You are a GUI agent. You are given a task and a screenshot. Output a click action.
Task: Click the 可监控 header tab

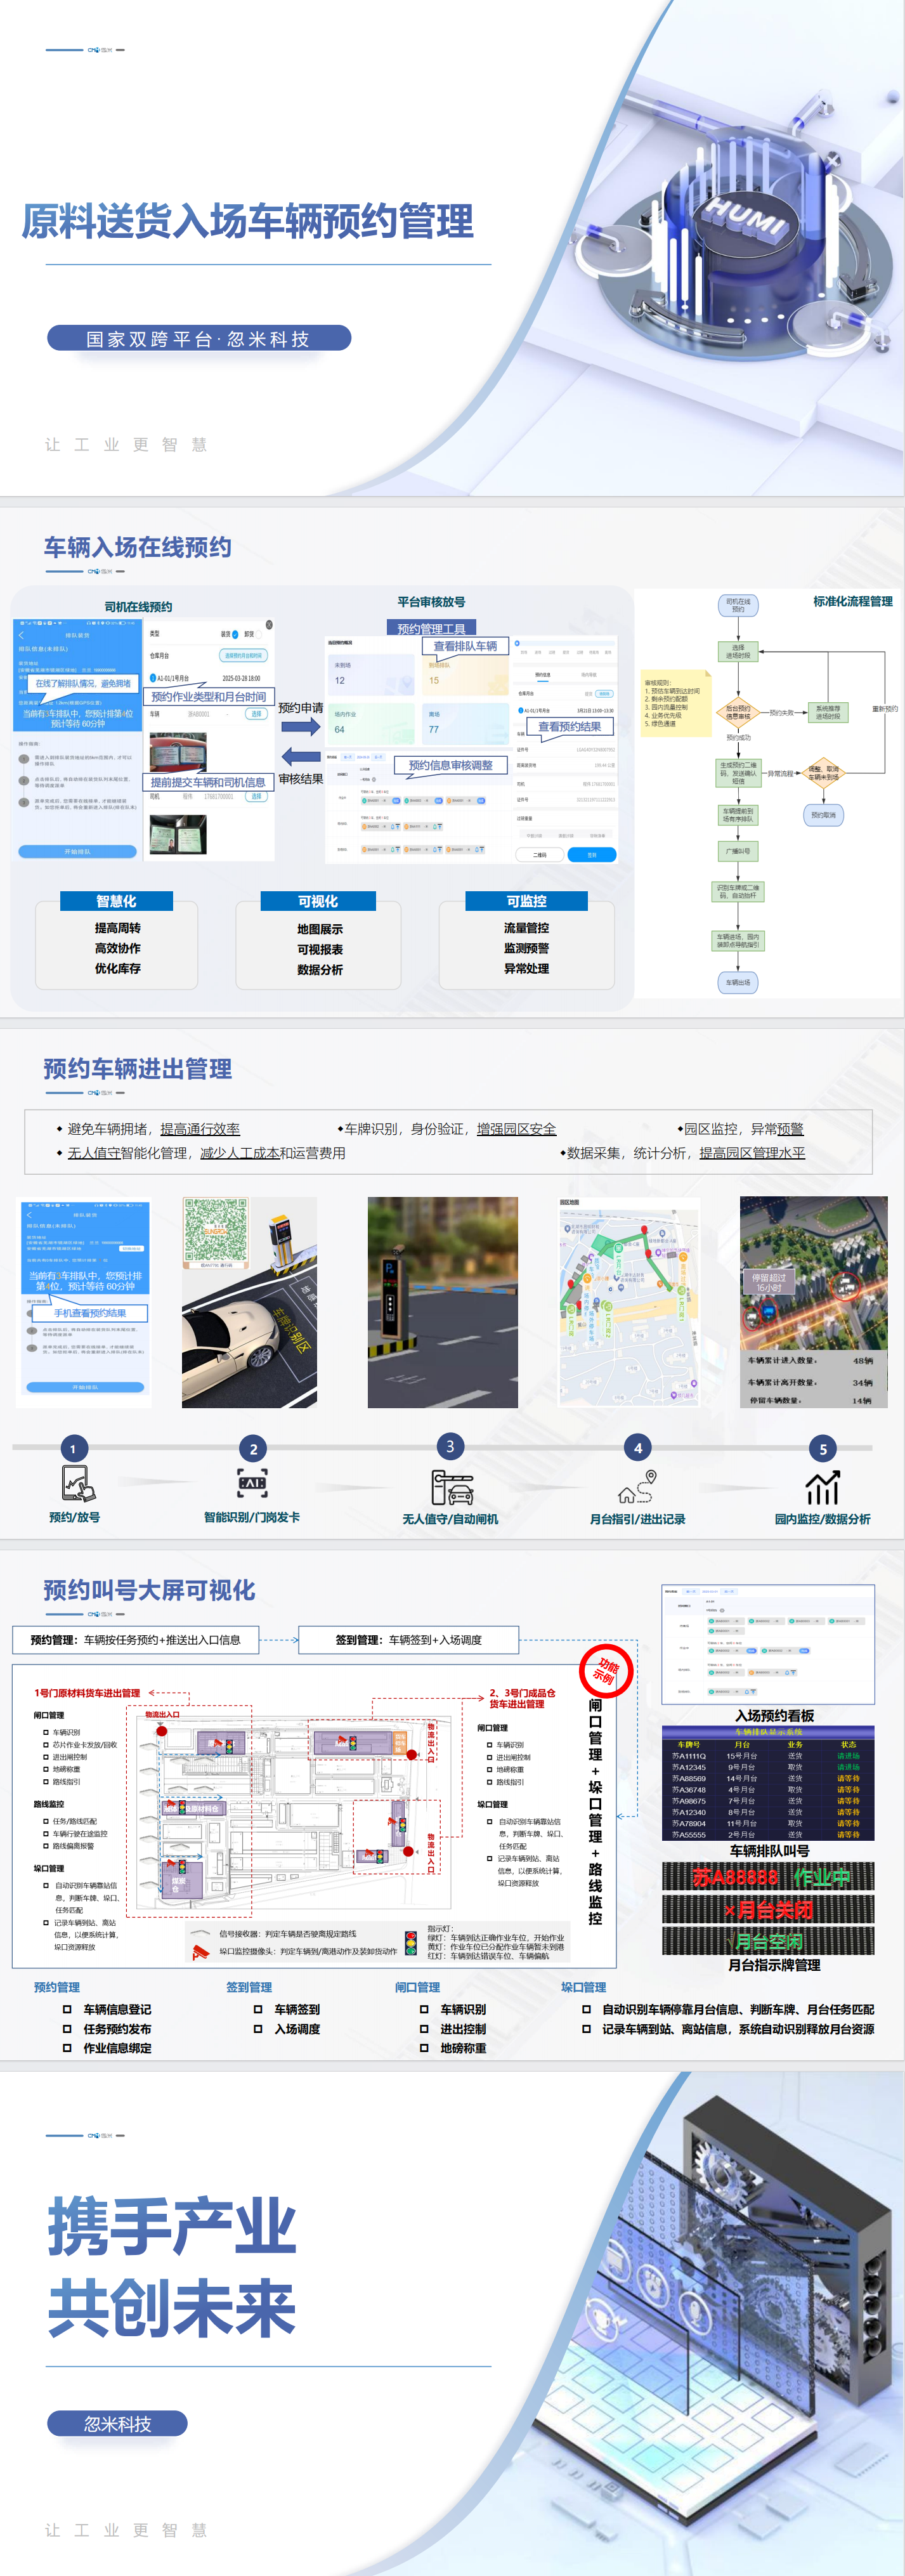pos(526,901)
